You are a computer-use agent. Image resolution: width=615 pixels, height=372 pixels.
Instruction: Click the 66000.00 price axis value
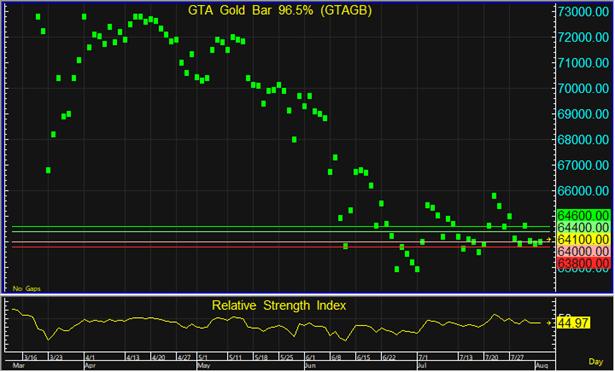pos(583,191)
